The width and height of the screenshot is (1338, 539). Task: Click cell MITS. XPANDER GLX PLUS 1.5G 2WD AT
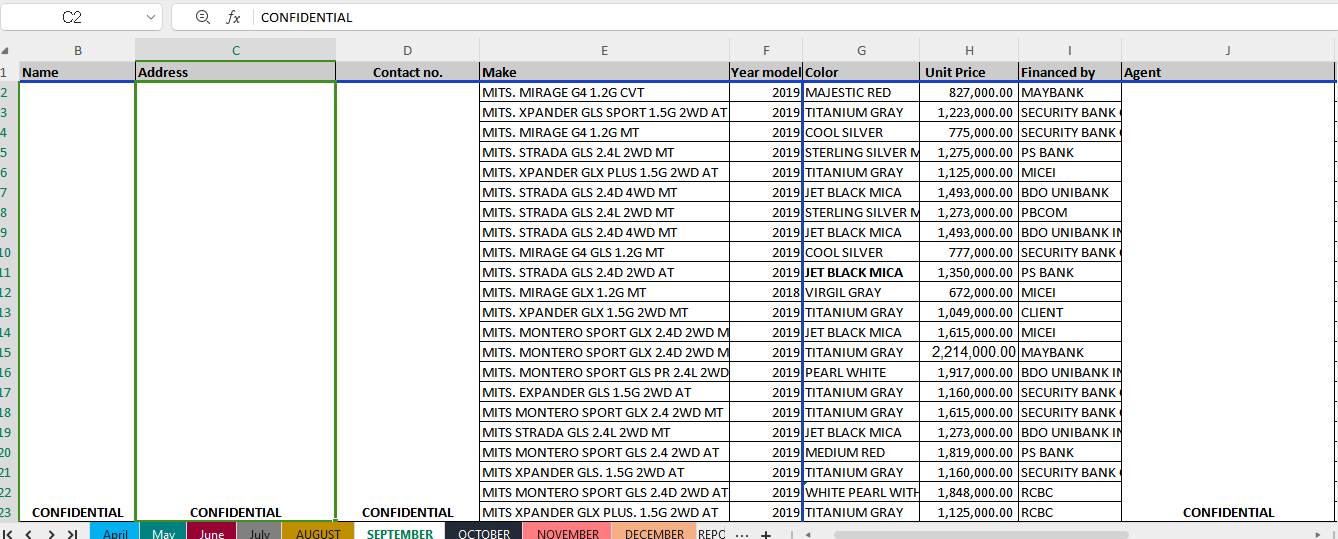tap(605, 172)
